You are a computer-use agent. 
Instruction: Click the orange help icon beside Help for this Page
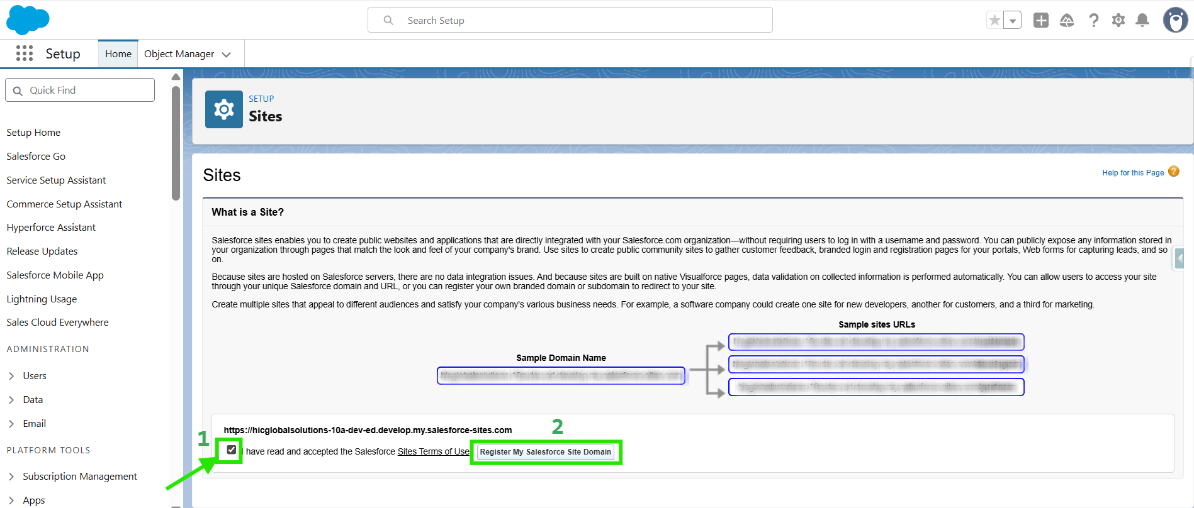(x=1173, y=171)
